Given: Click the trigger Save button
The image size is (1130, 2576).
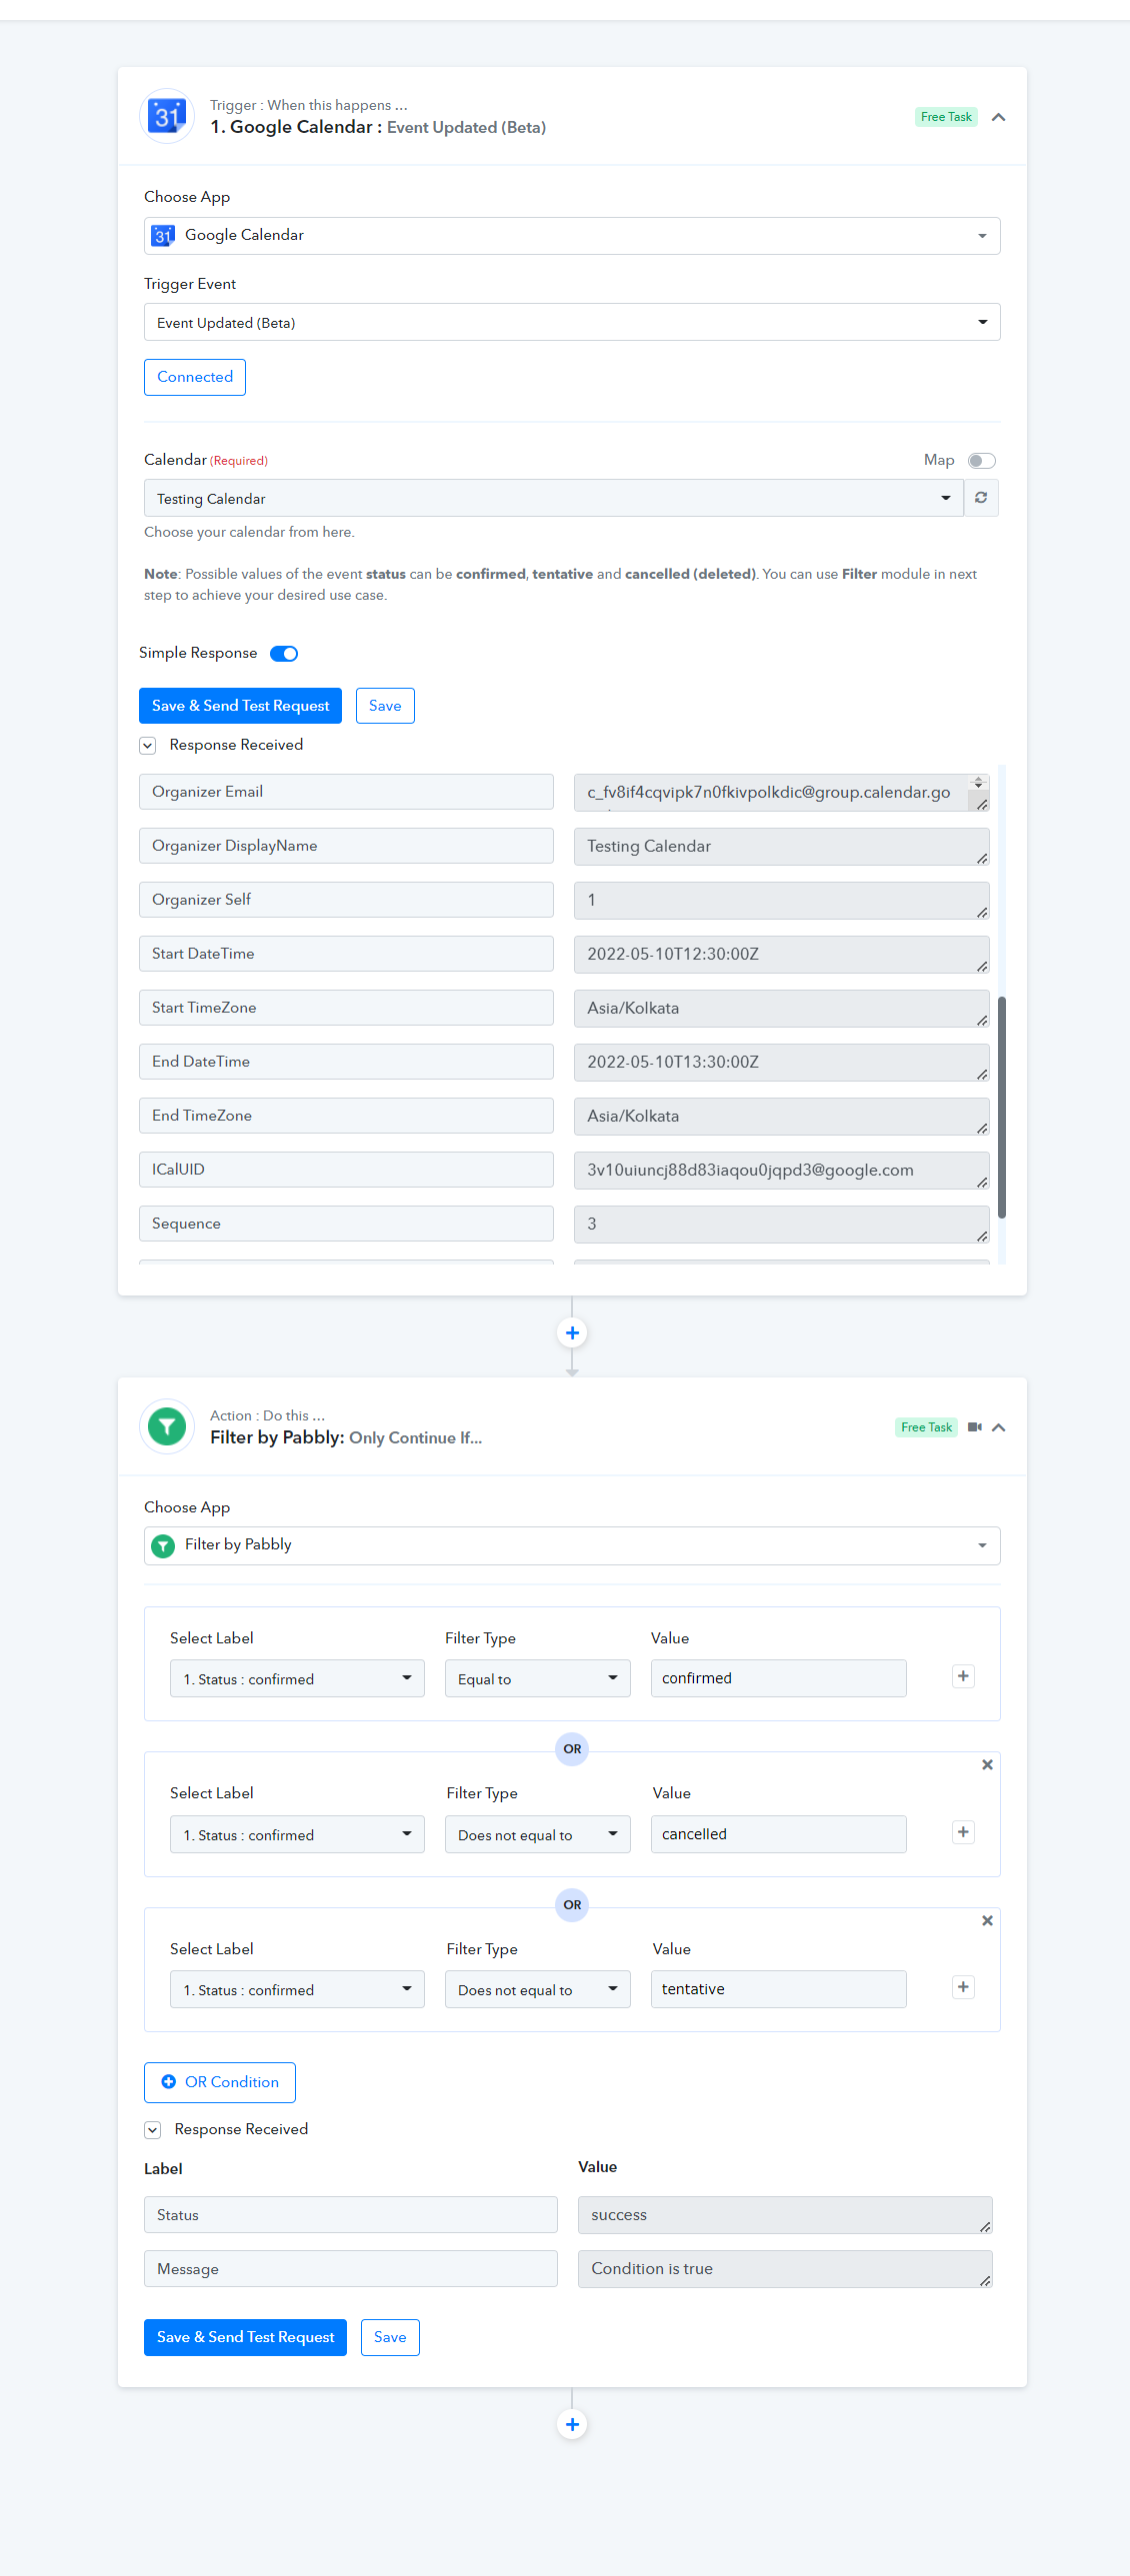Looking at the screenshot, I should coord(385,706).
